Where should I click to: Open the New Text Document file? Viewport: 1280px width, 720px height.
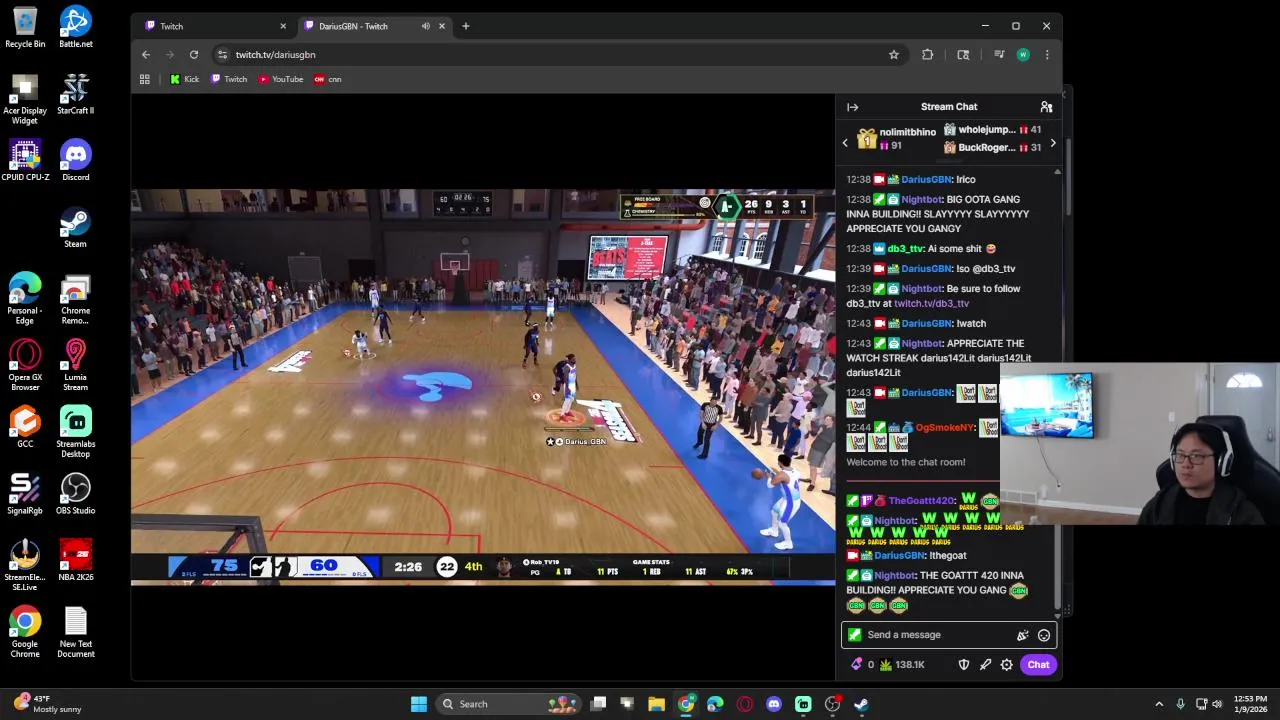pos(75,632)
